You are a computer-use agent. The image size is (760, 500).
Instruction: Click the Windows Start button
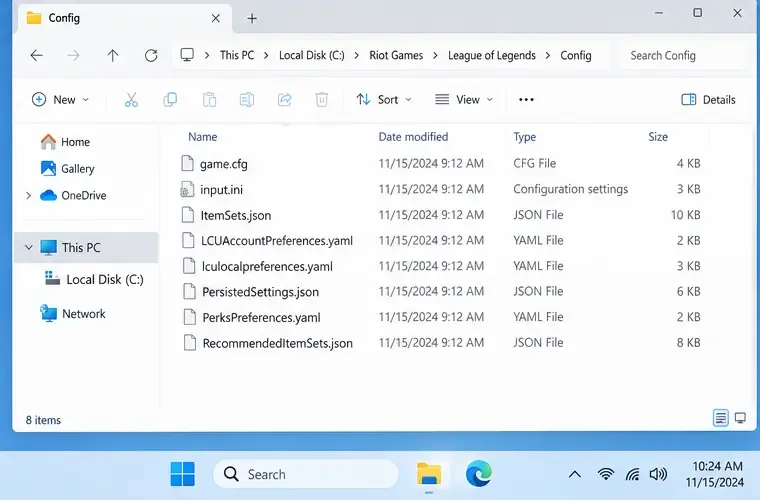[183, 474]
